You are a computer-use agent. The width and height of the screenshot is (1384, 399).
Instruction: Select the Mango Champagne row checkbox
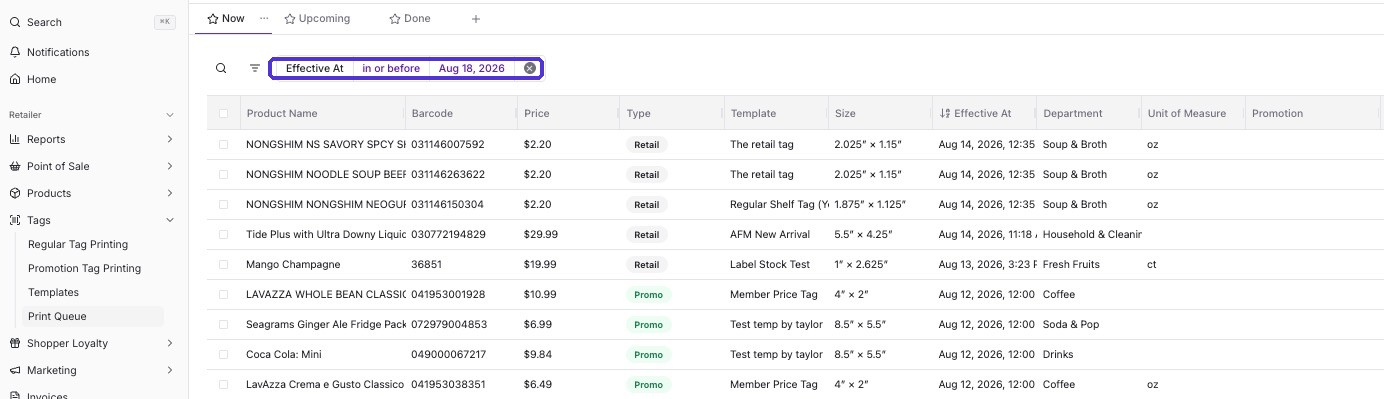[x=223, y=264]
